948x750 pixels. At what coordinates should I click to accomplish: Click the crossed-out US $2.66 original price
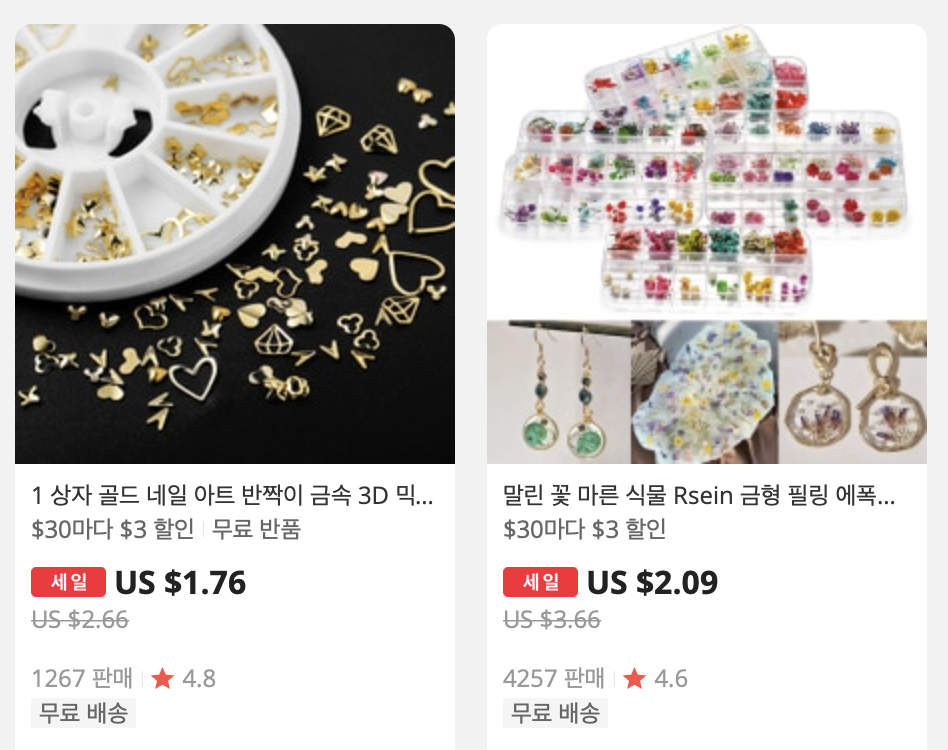tap(80, 620)
